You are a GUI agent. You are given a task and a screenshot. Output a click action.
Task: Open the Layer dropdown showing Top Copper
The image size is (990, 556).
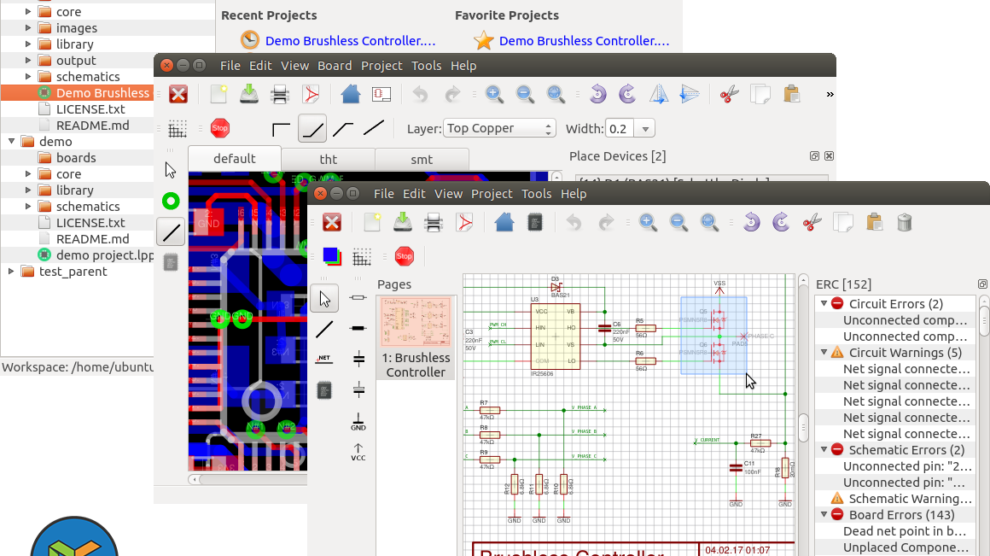[x=500, y=128]
